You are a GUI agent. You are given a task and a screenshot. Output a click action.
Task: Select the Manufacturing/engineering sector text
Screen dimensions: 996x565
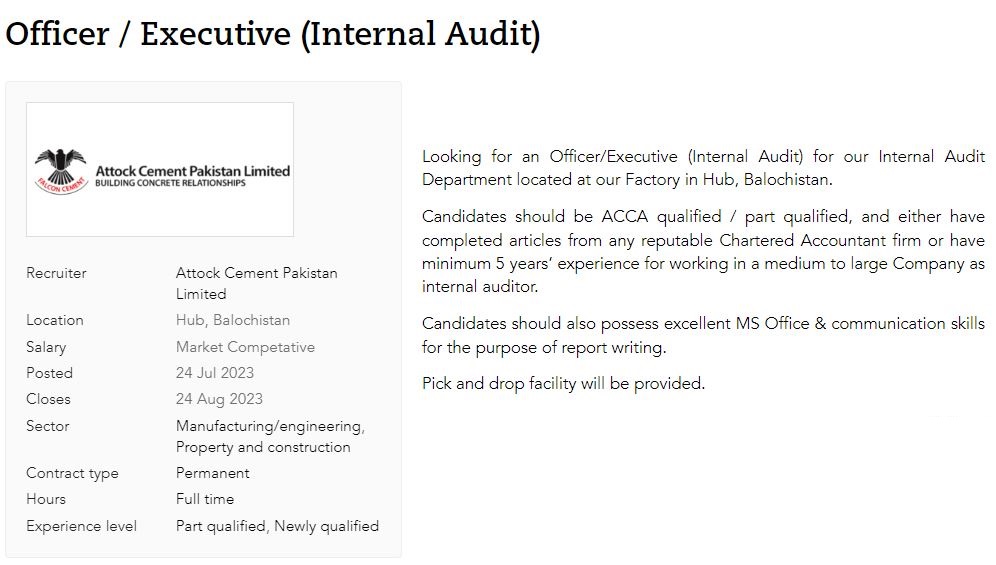(x=270, y=426)
